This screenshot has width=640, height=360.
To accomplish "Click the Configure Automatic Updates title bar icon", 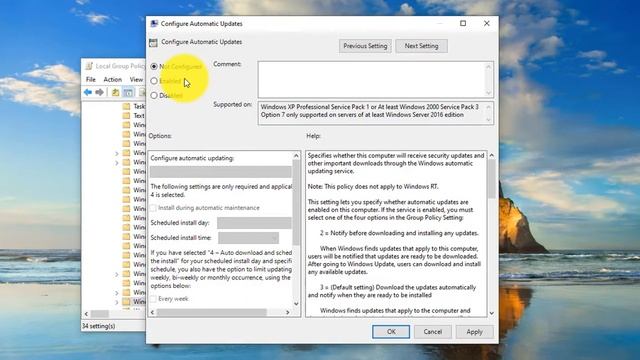I will coord(154,24).
